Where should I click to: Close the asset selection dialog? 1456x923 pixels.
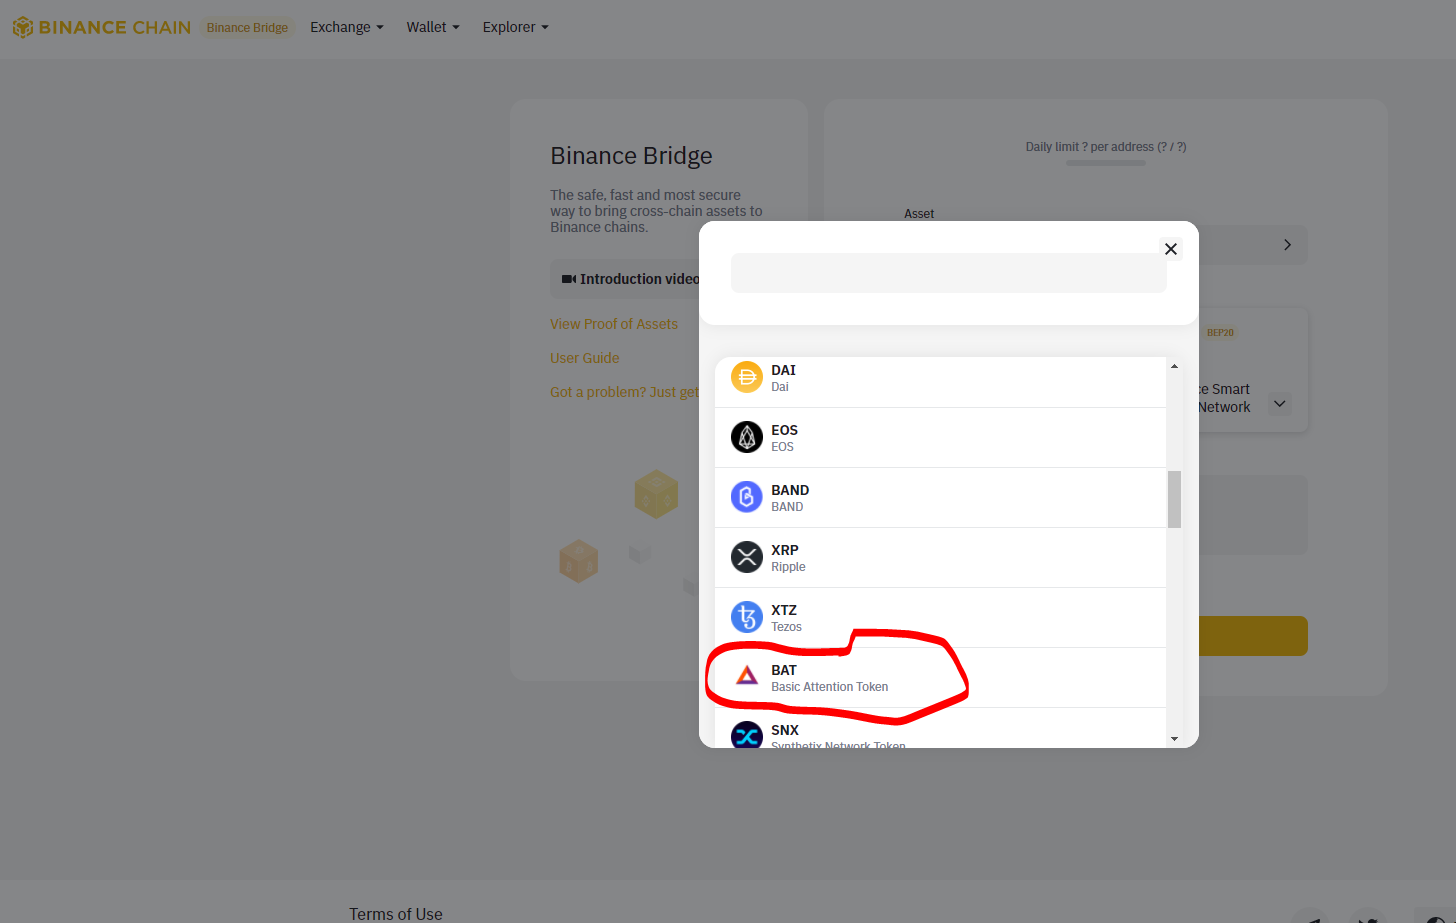coord(1171,249)
